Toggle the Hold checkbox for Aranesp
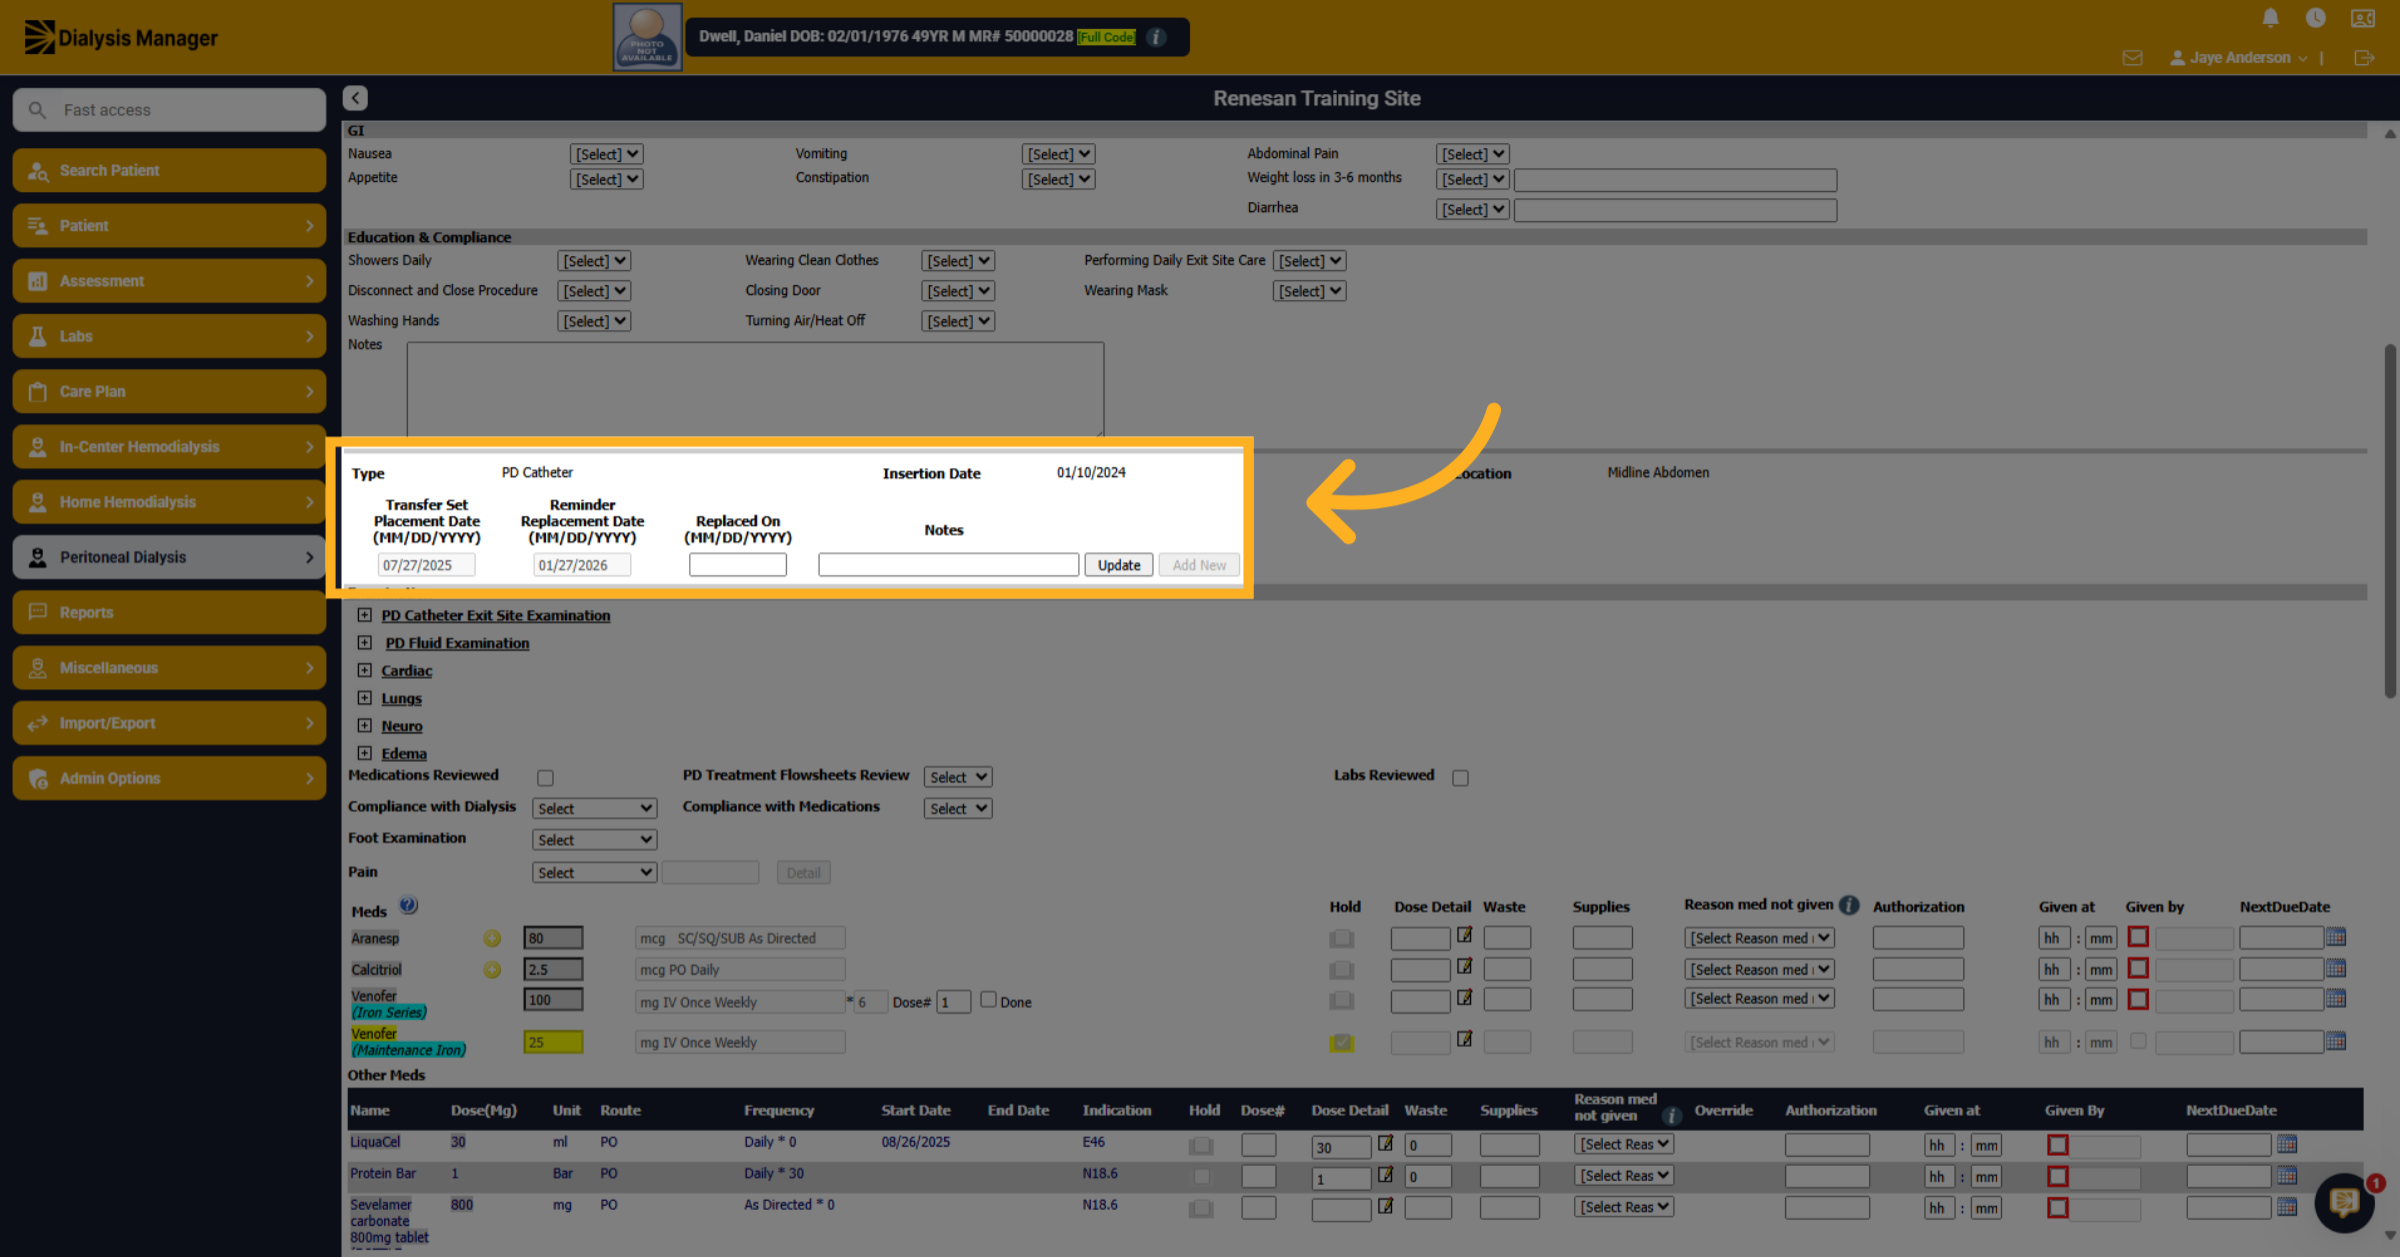Image resolution: width=2400 pixels, height=1257 pixels. [x=1341, y=939]
